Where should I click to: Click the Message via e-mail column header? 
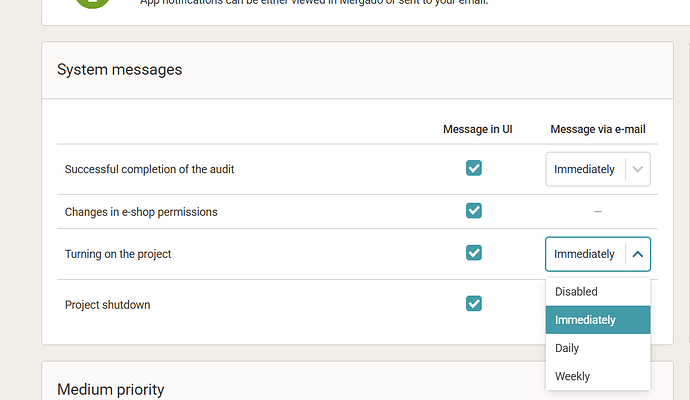pos(597,130)
